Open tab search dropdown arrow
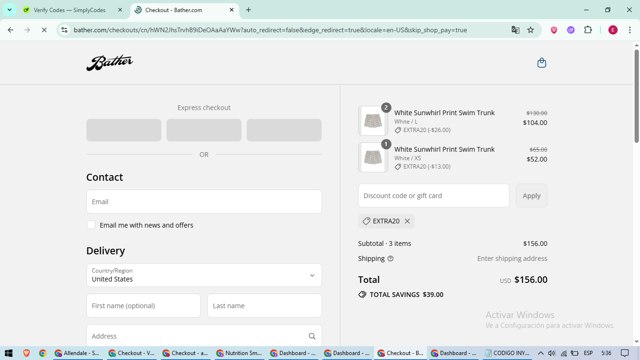 click(9, 10)
